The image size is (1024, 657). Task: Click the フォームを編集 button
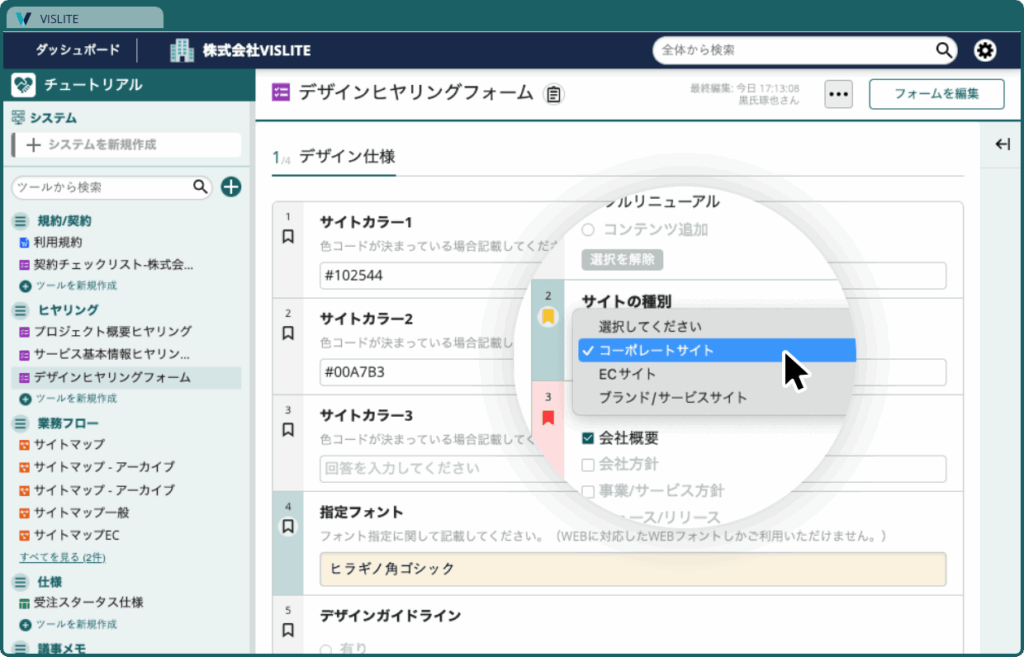click(936, 94)
